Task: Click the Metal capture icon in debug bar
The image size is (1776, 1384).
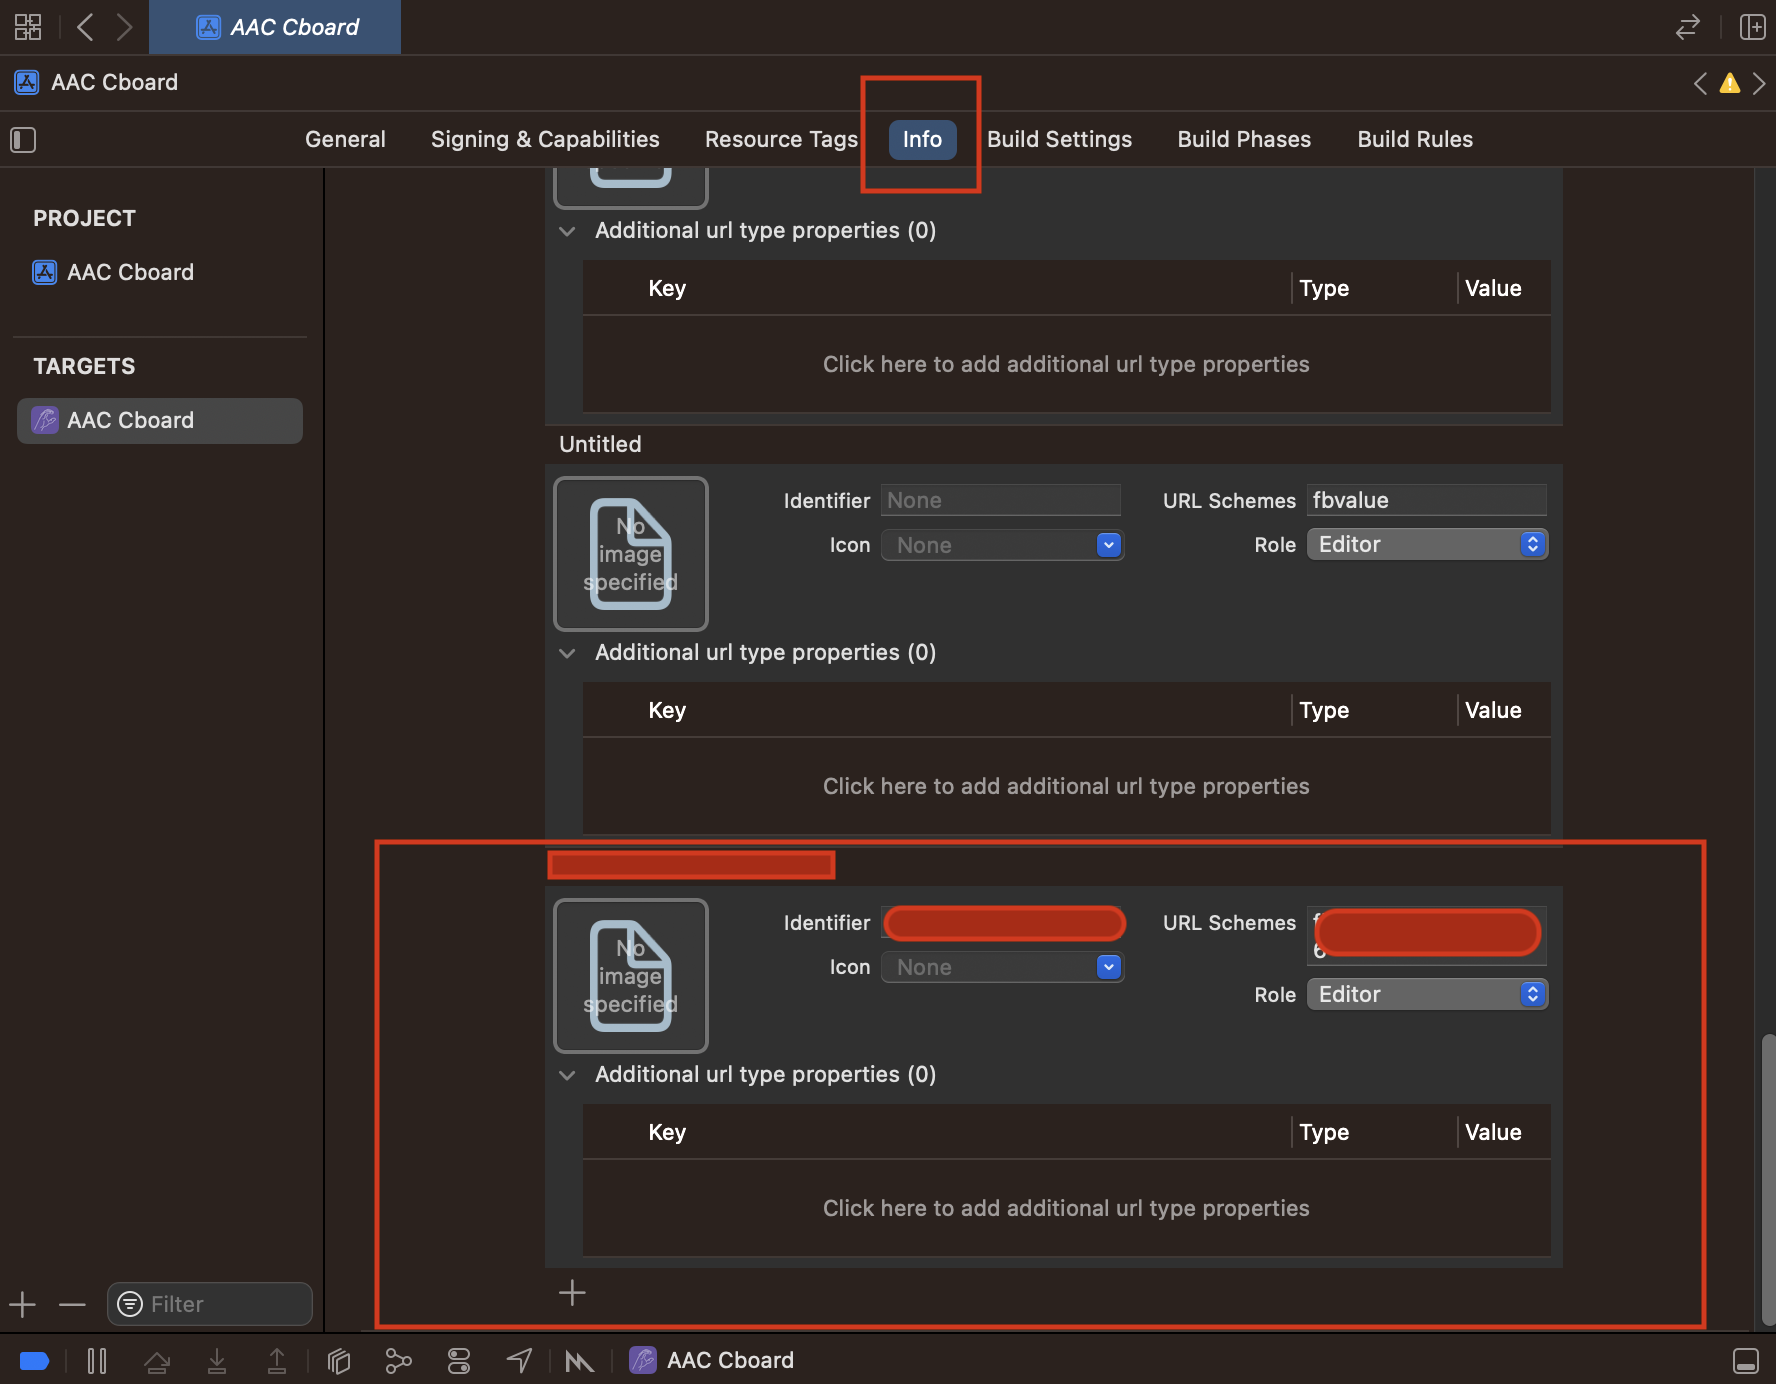Action: click(579, 1360)
